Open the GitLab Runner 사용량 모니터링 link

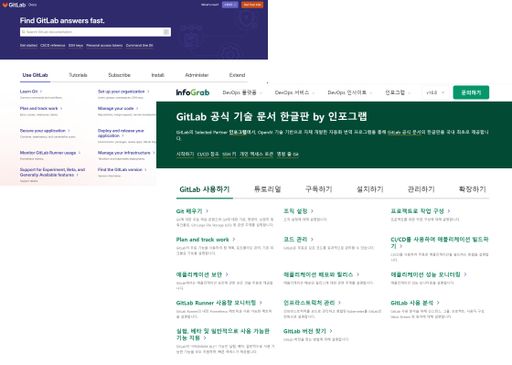pos(219,303)
